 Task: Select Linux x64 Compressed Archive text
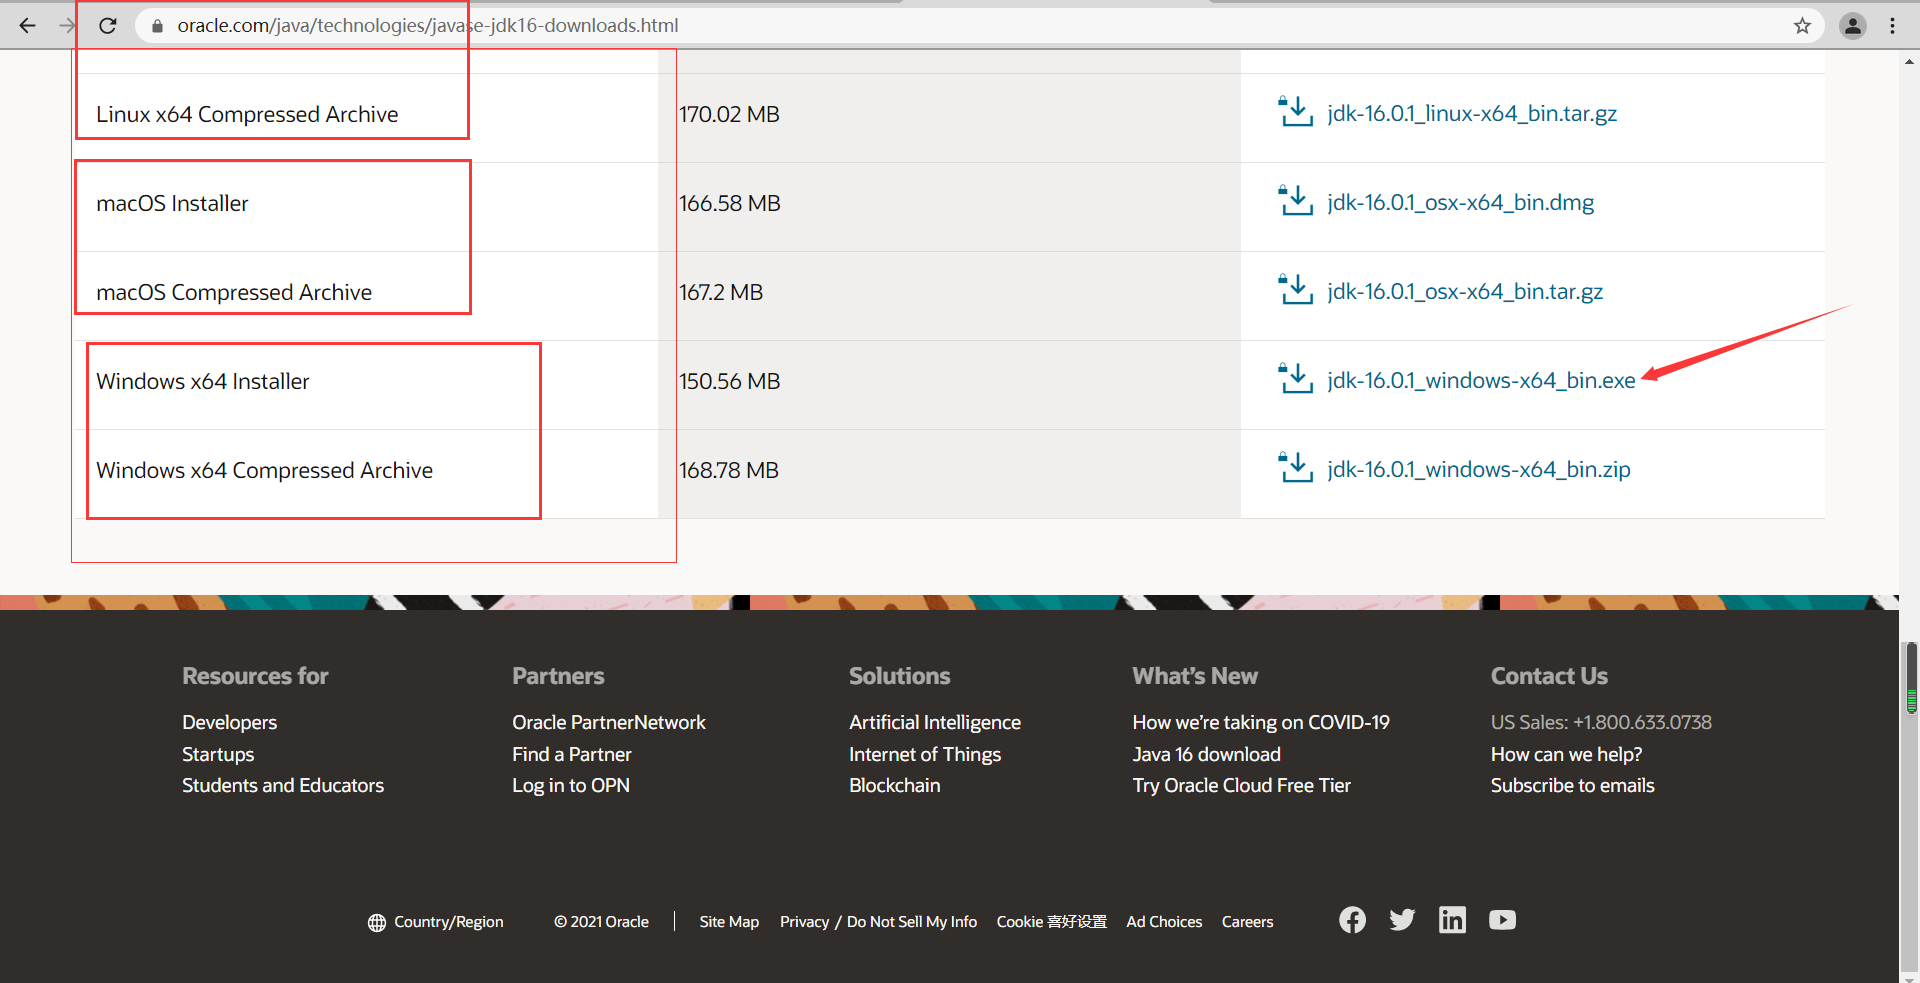pos(247,114)
